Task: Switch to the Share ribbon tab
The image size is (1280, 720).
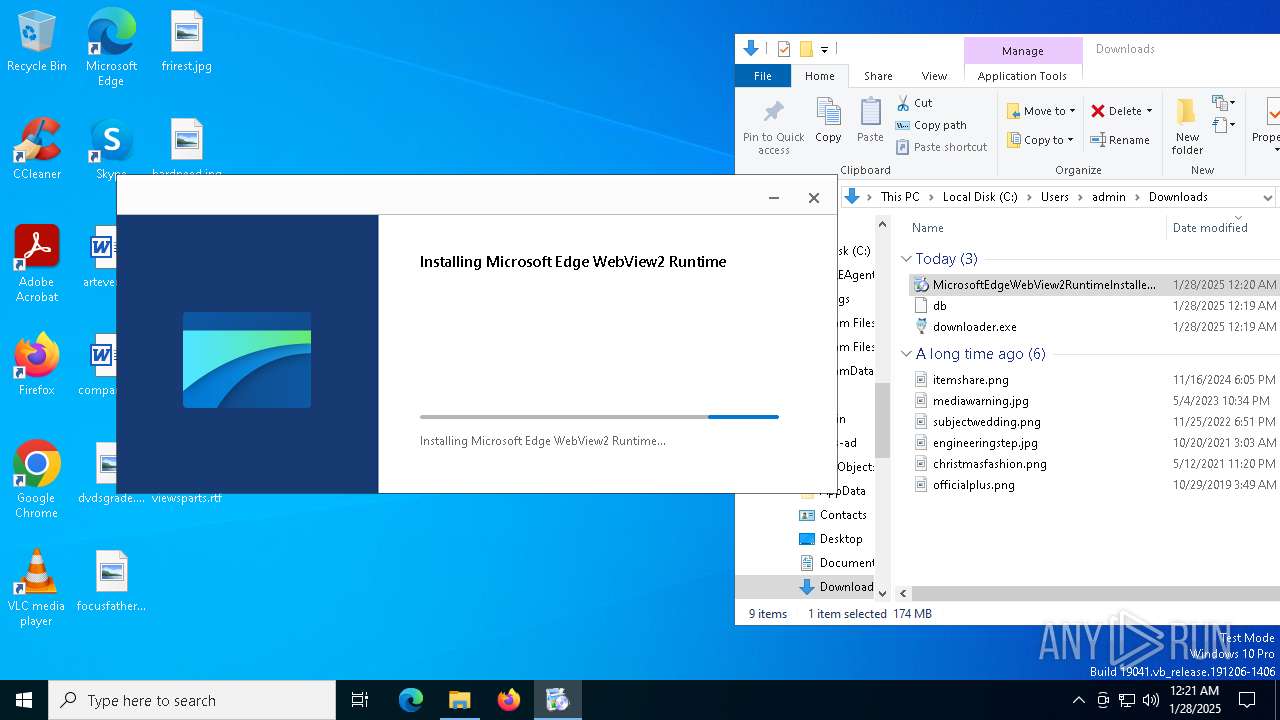Action: pos(878,76)
